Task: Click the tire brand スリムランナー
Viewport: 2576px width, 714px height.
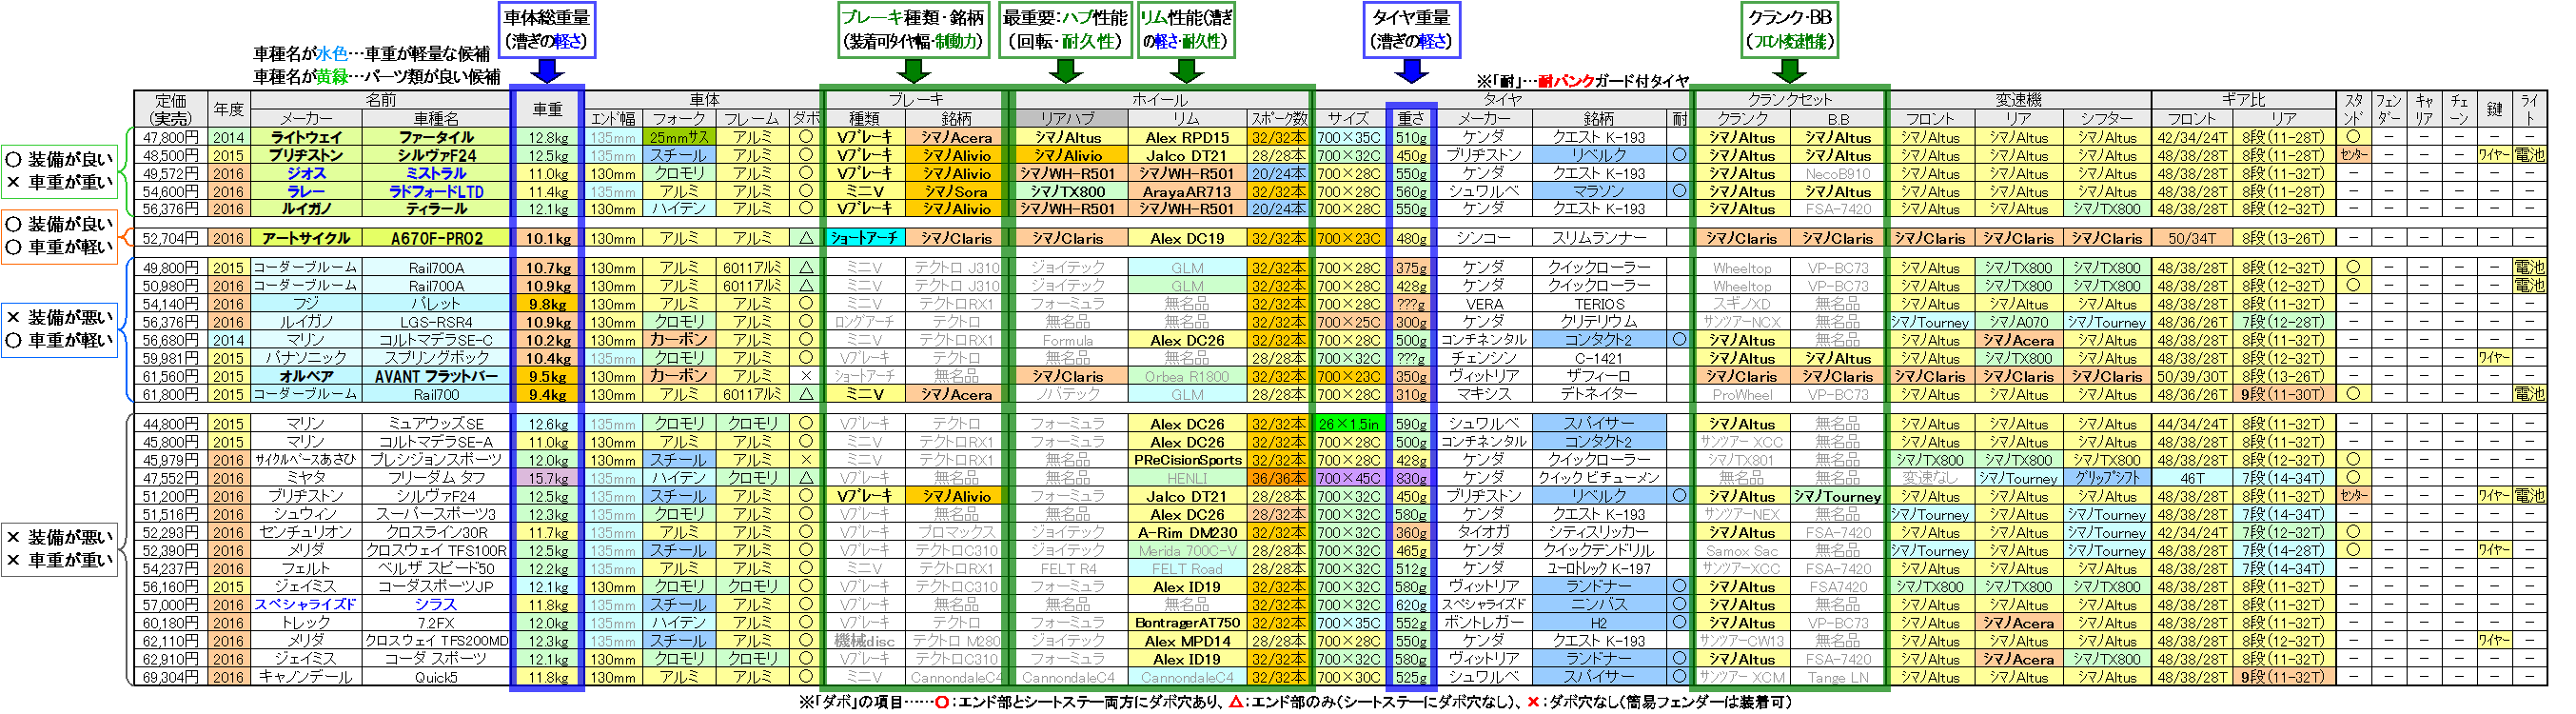Action: (1598, 238)
